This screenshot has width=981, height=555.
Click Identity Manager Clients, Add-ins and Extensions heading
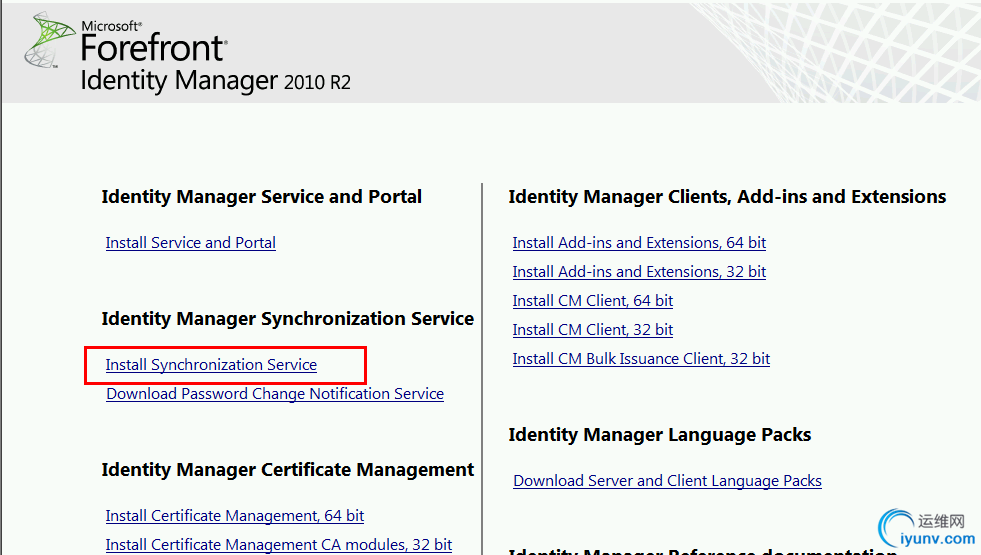[x=727, y=196]
